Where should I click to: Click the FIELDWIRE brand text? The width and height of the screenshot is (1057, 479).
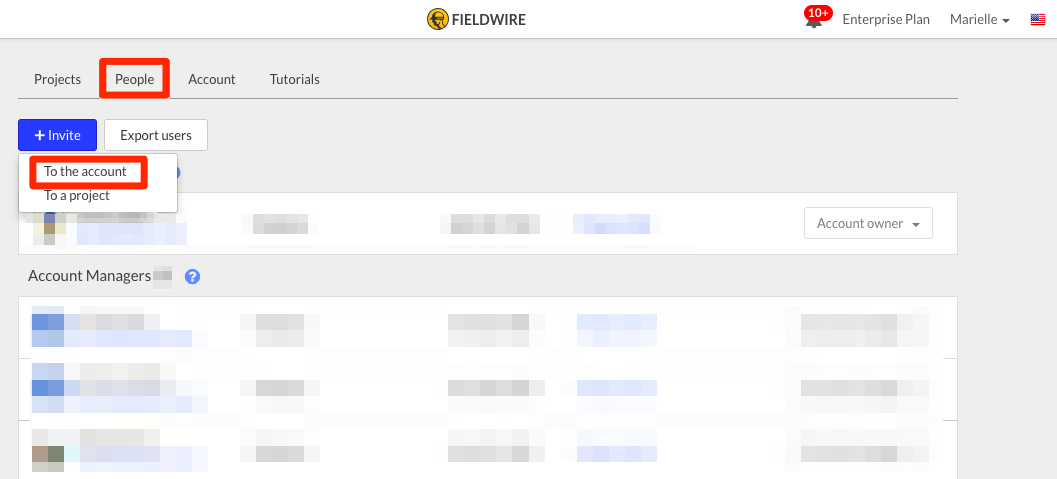coord(489,20)
